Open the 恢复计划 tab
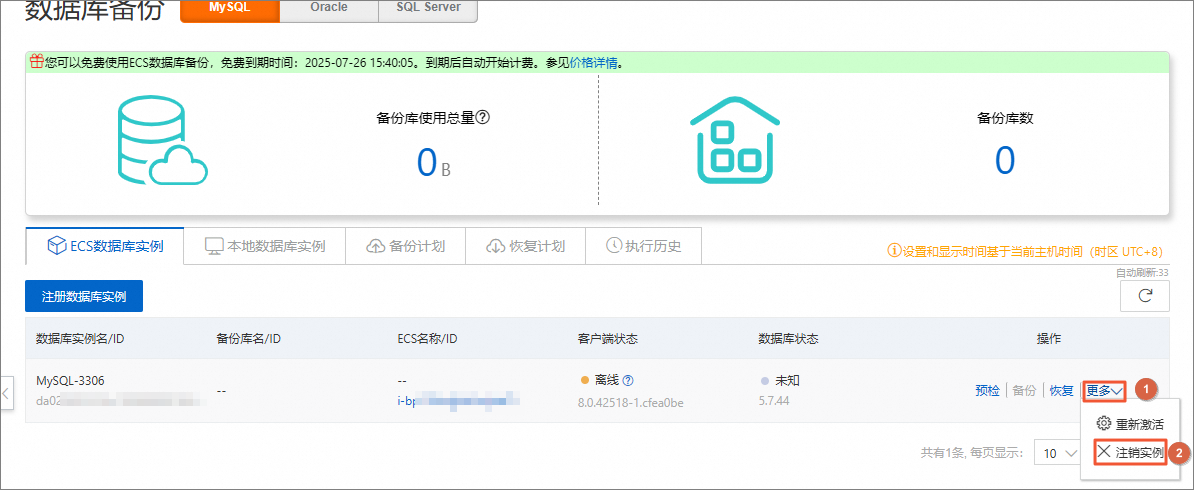Screen dimensions: 1194x490 pos(525,246)
